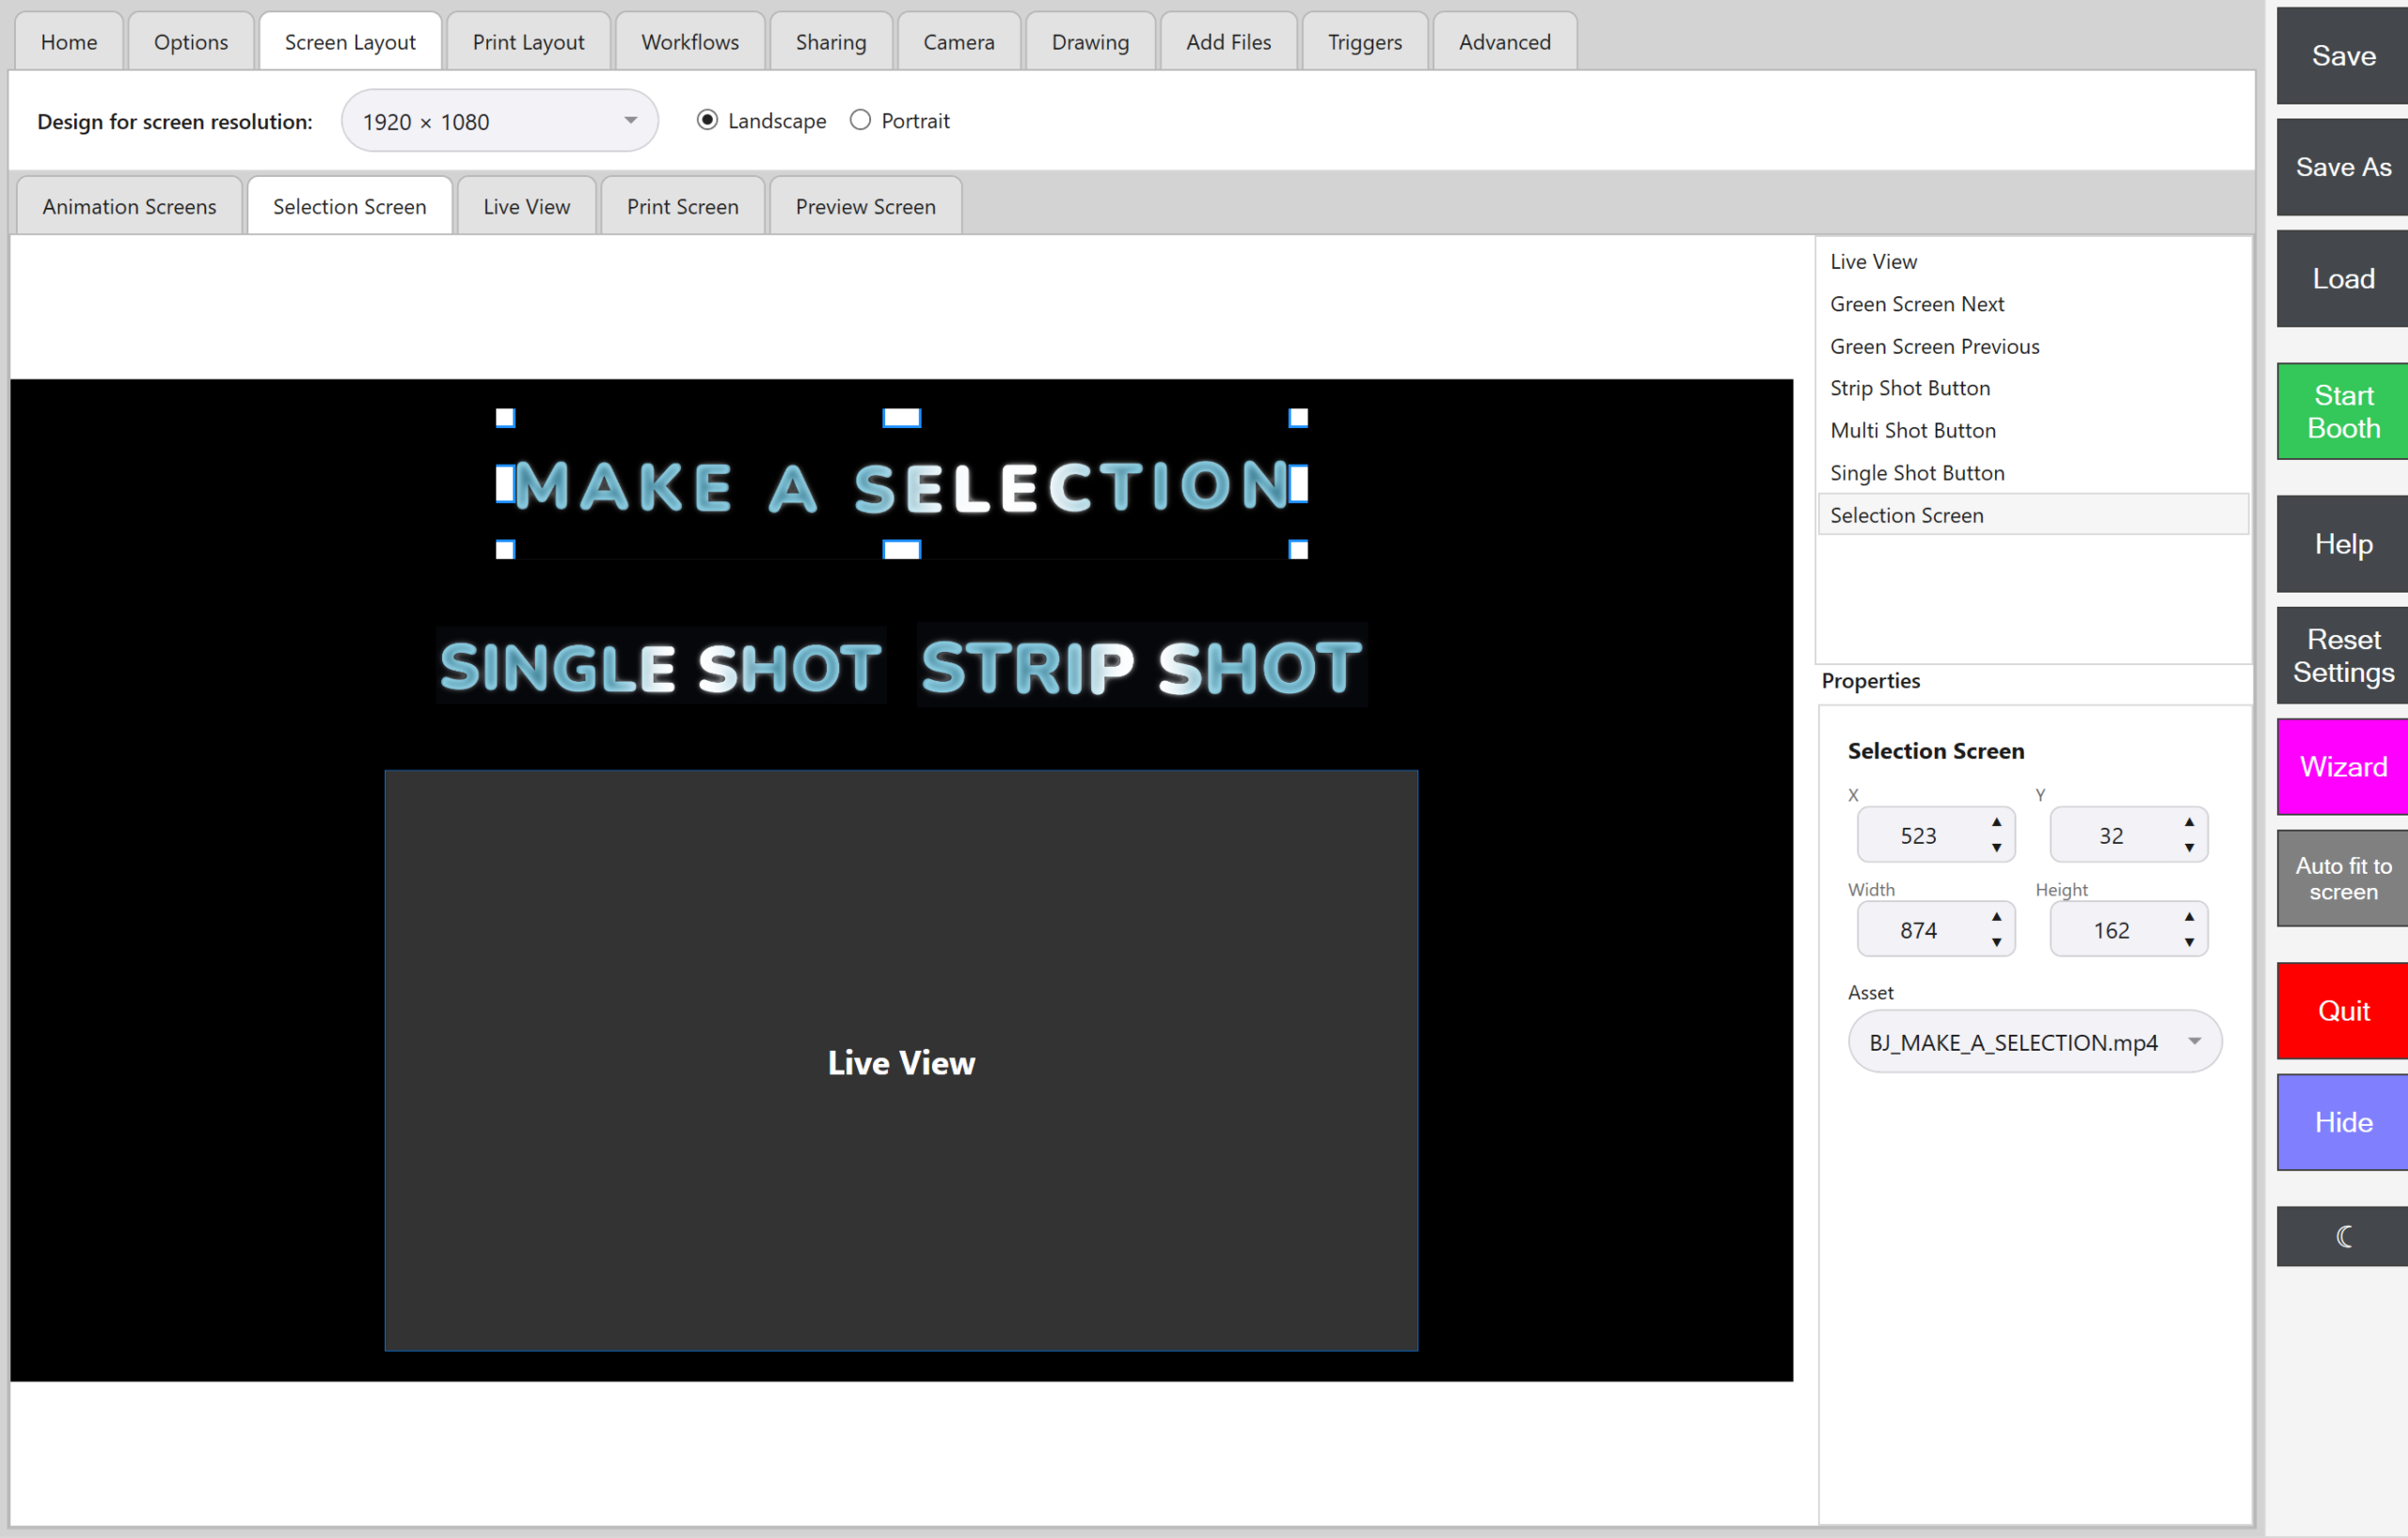This screenshot has height=1538, width=2408.
Task: Select Strip Shot Button in element list
Action: (2033, 387)
